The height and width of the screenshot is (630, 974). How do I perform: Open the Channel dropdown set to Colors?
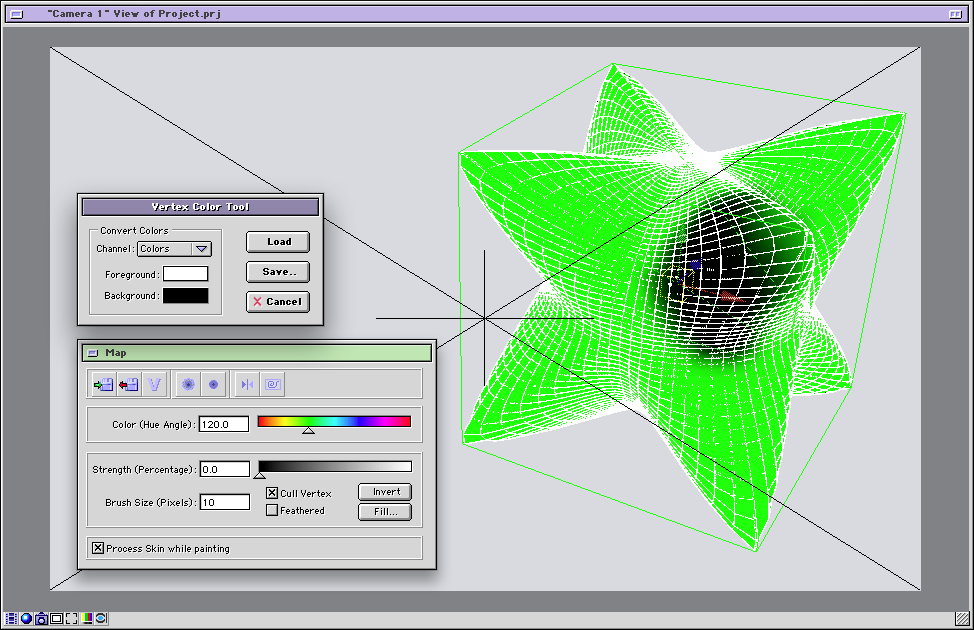pyautogui.click(x=174, y=249)
